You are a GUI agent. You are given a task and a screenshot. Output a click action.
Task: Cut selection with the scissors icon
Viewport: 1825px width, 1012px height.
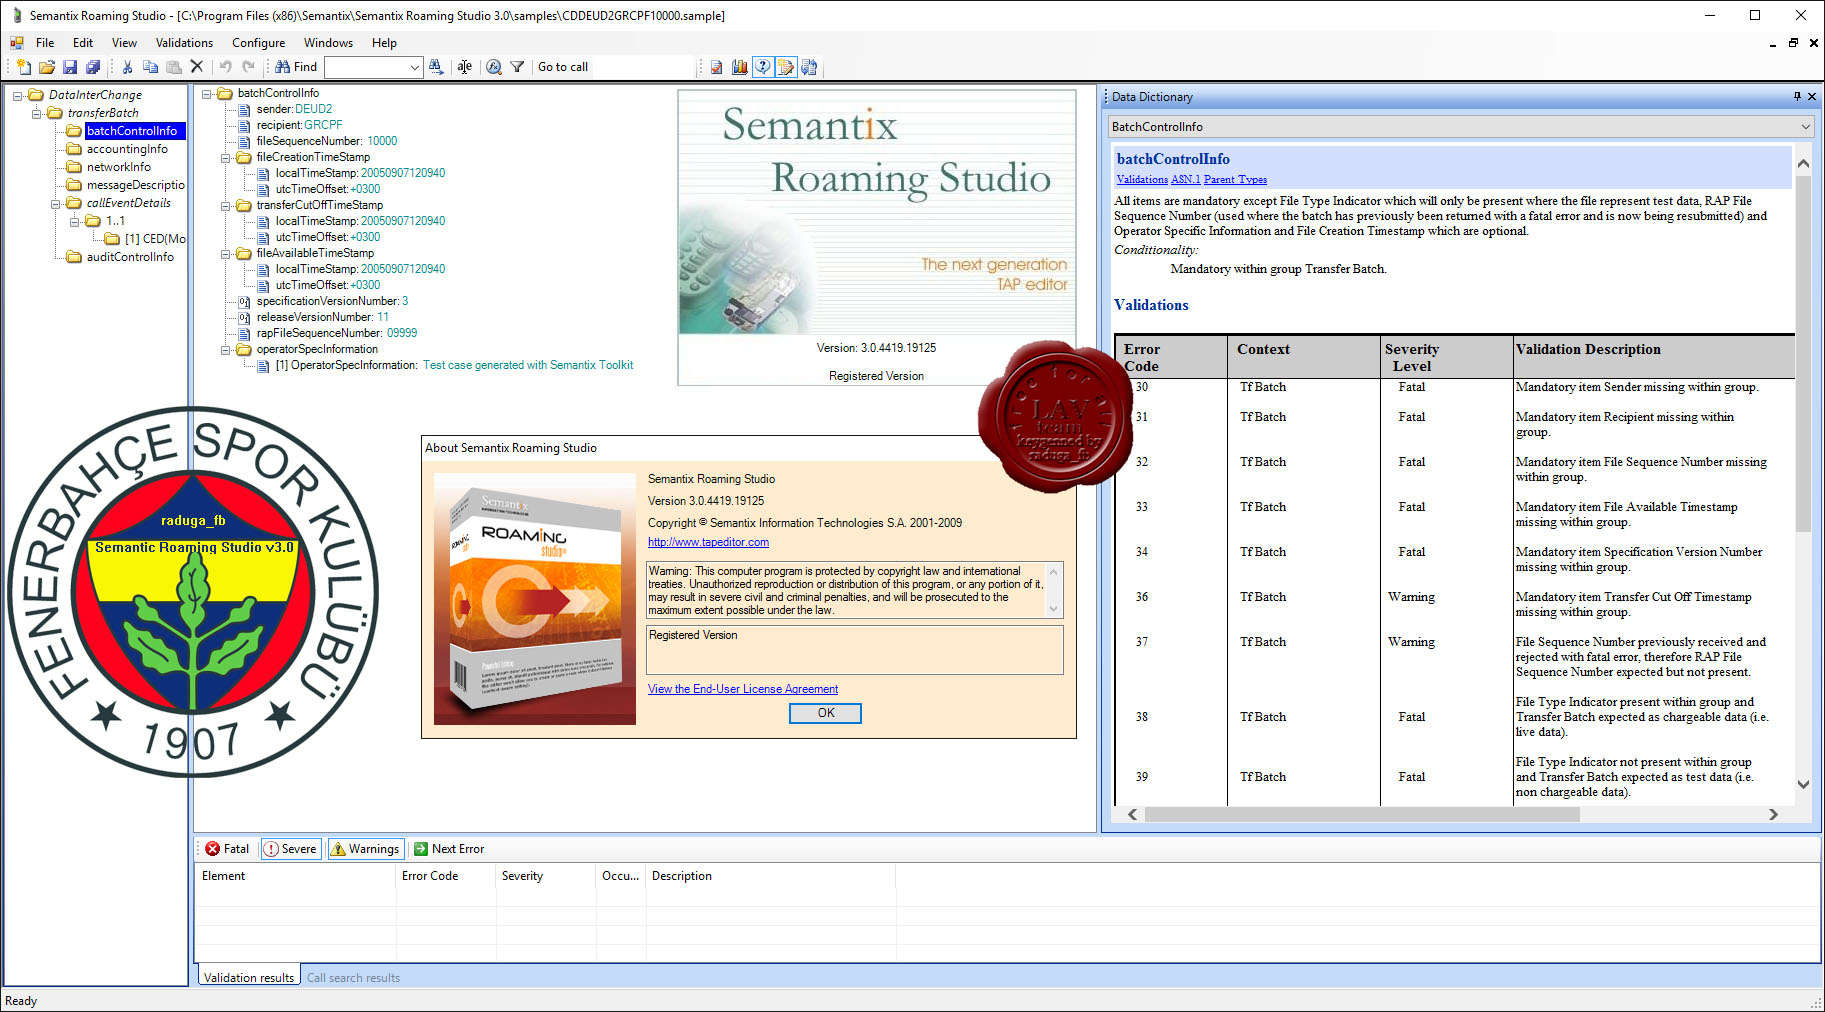(x=127, y=67)
